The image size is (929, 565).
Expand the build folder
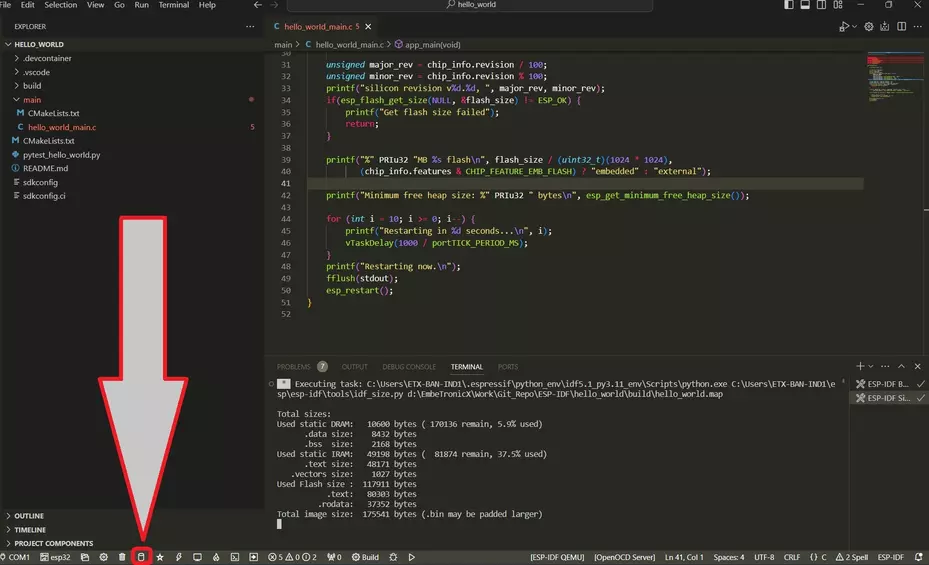coord(32,86)
